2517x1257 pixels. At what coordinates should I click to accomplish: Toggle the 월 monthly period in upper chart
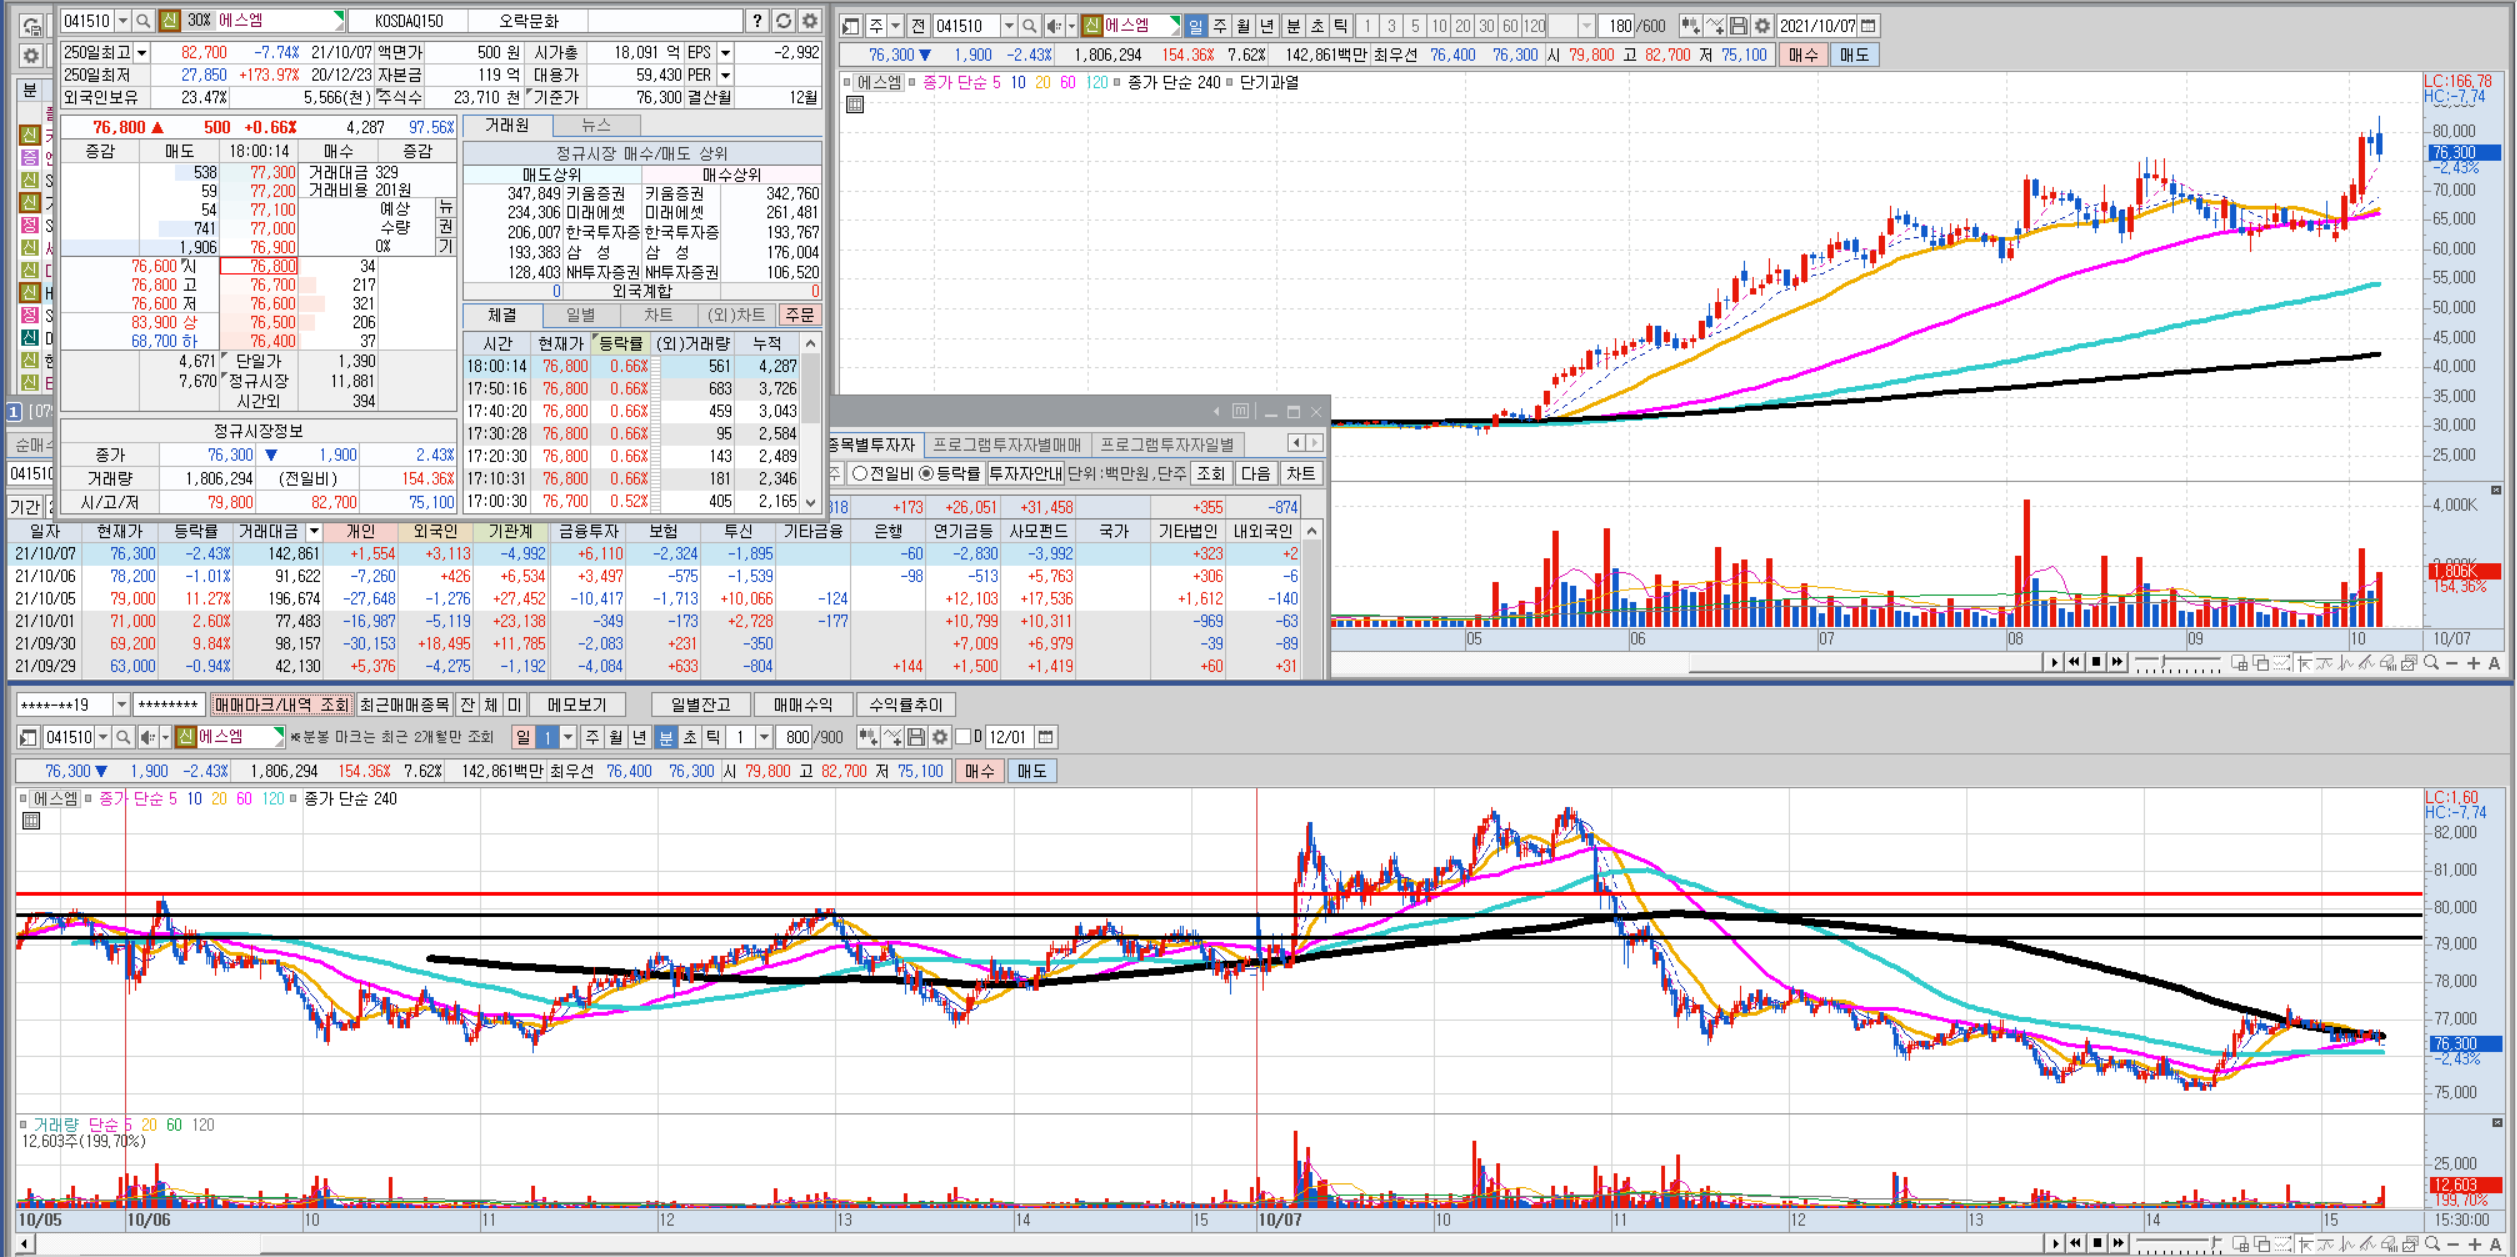pyautogui.click(x=1243, y=26)
